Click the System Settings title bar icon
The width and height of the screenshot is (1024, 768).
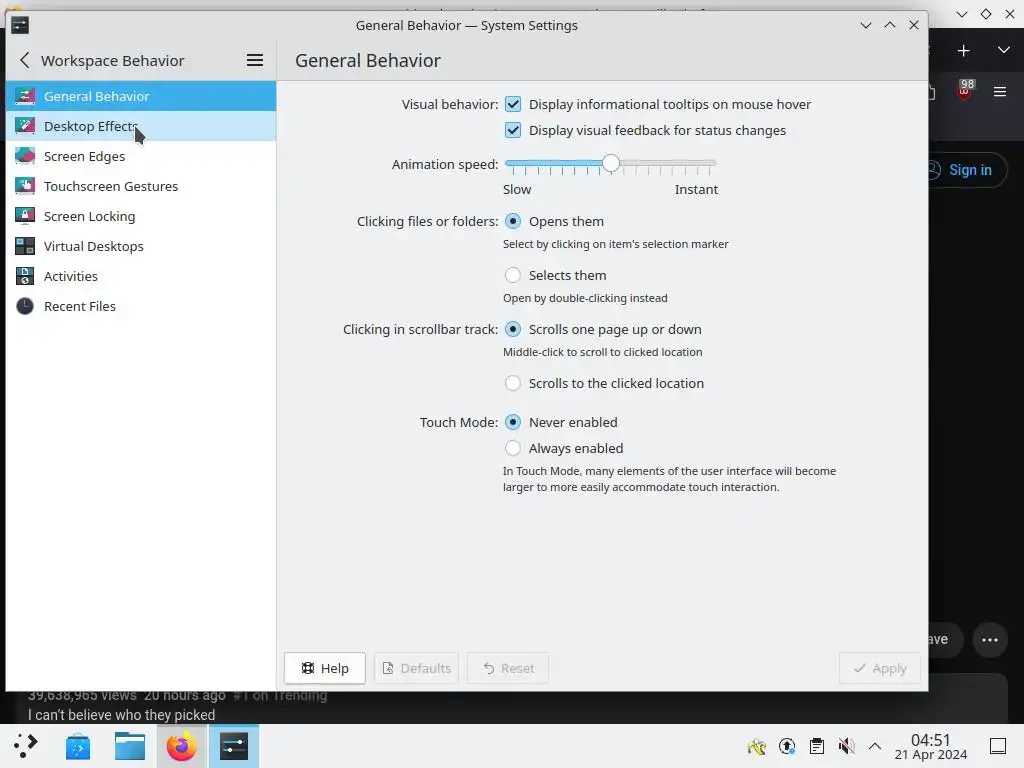pos(20,25)
